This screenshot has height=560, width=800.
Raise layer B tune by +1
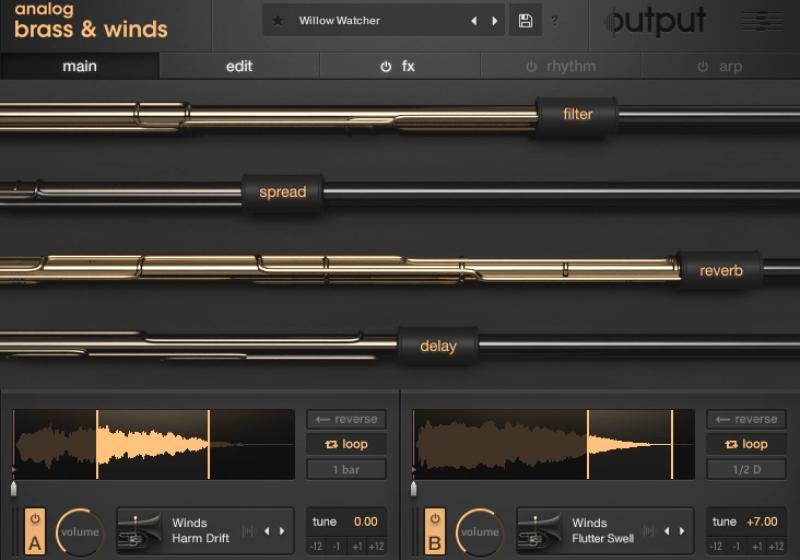757,546
